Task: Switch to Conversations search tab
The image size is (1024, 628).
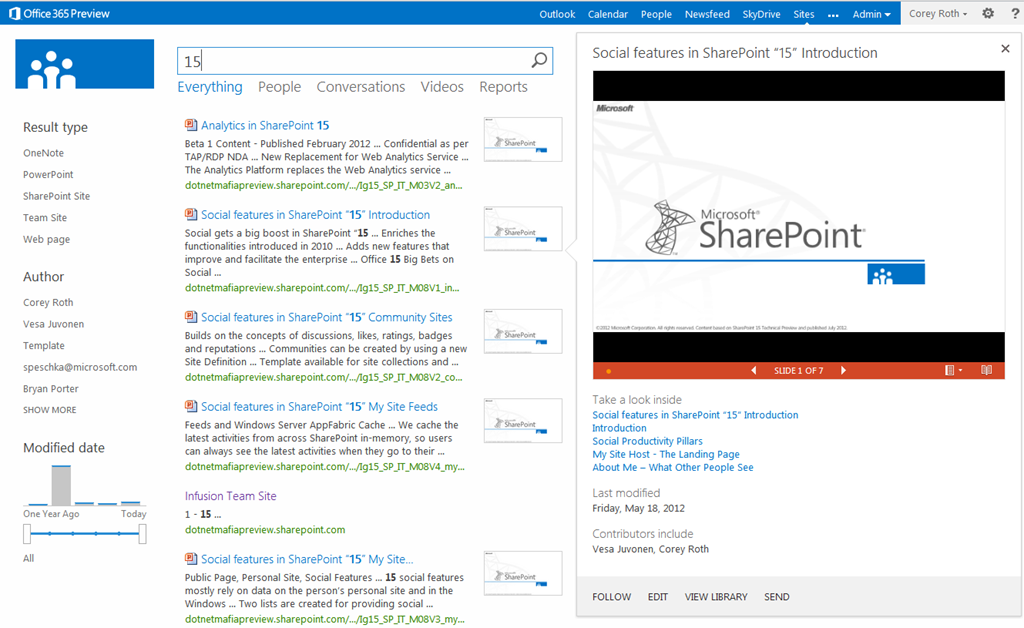Action: pos(360,87)
